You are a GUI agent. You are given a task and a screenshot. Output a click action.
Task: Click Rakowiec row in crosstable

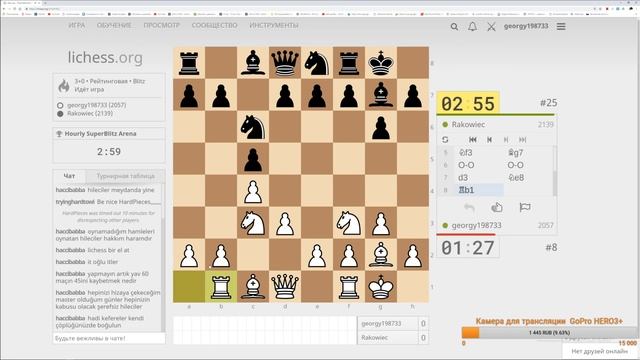[393, 338]
